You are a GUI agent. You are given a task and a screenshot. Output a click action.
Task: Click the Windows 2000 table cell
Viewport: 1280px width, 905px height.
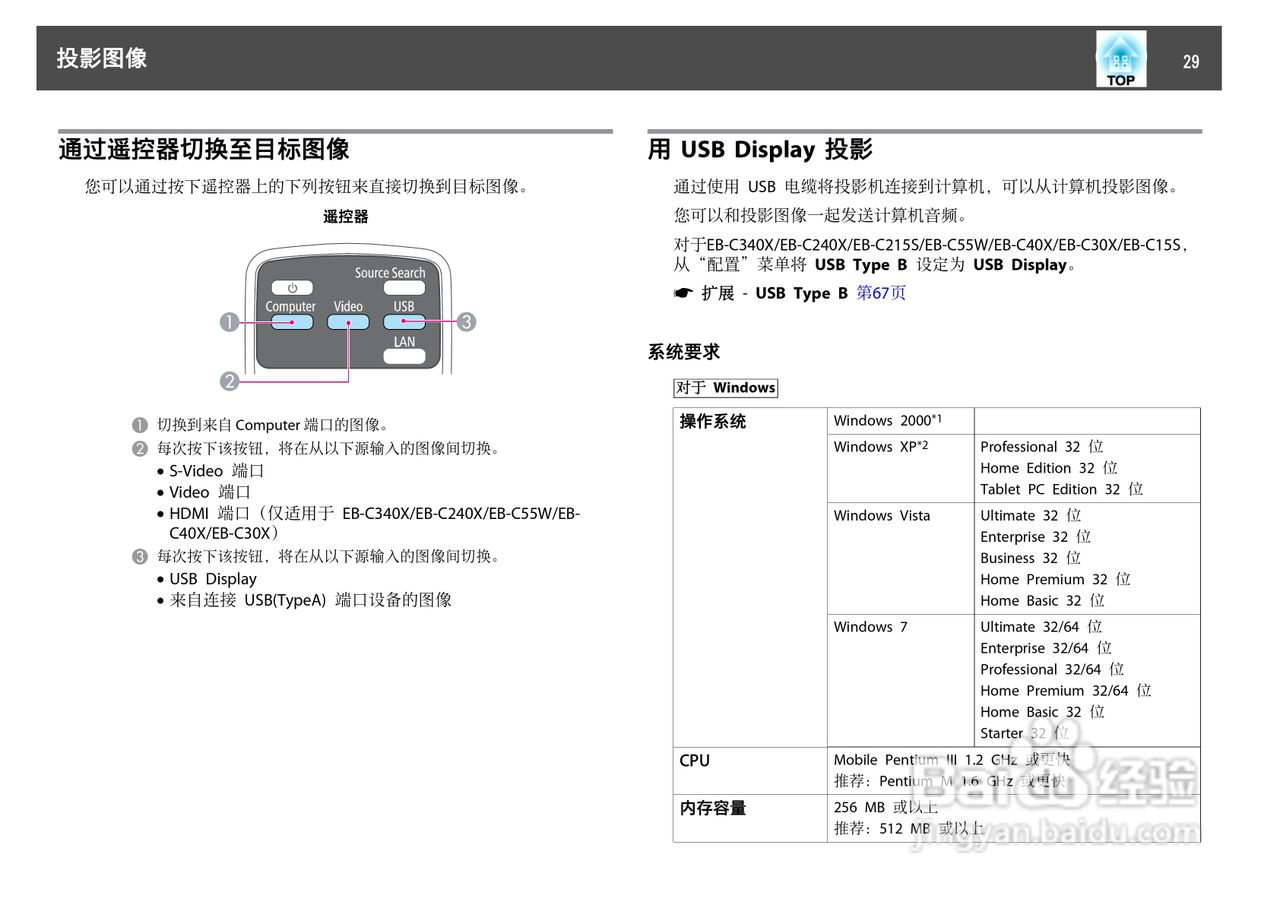900,421
